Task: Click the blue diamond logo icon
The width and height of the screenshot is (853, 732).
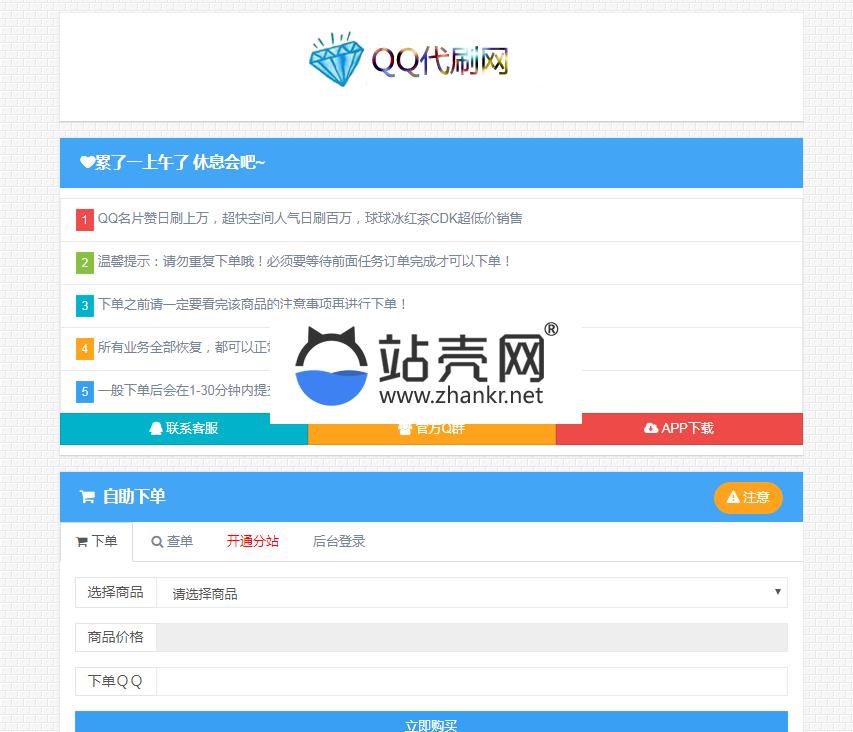Action: point(338,61)
